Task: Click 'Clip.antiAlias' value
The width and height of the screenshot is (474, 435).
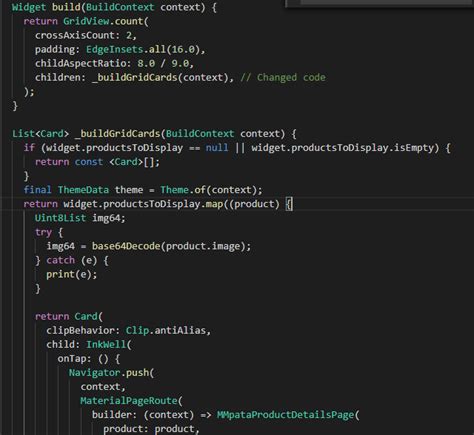Action: tap(166, 330)
